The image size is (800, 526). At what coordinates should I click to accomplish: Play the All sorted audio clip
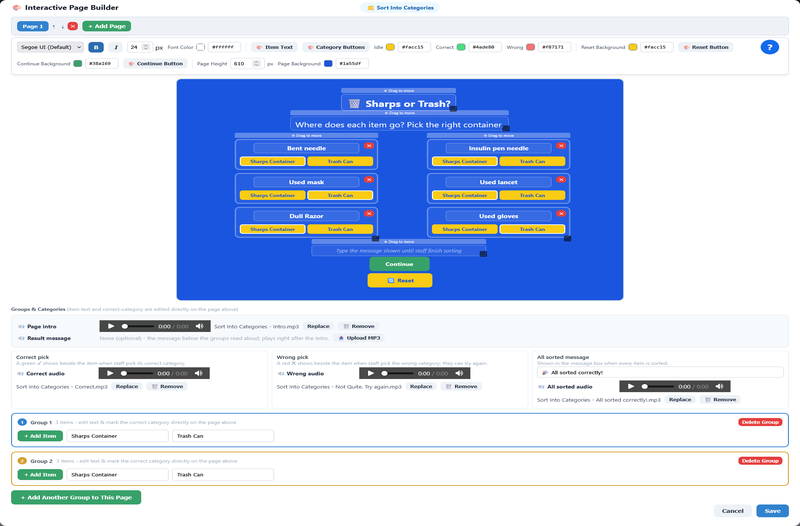pos(631,386)
